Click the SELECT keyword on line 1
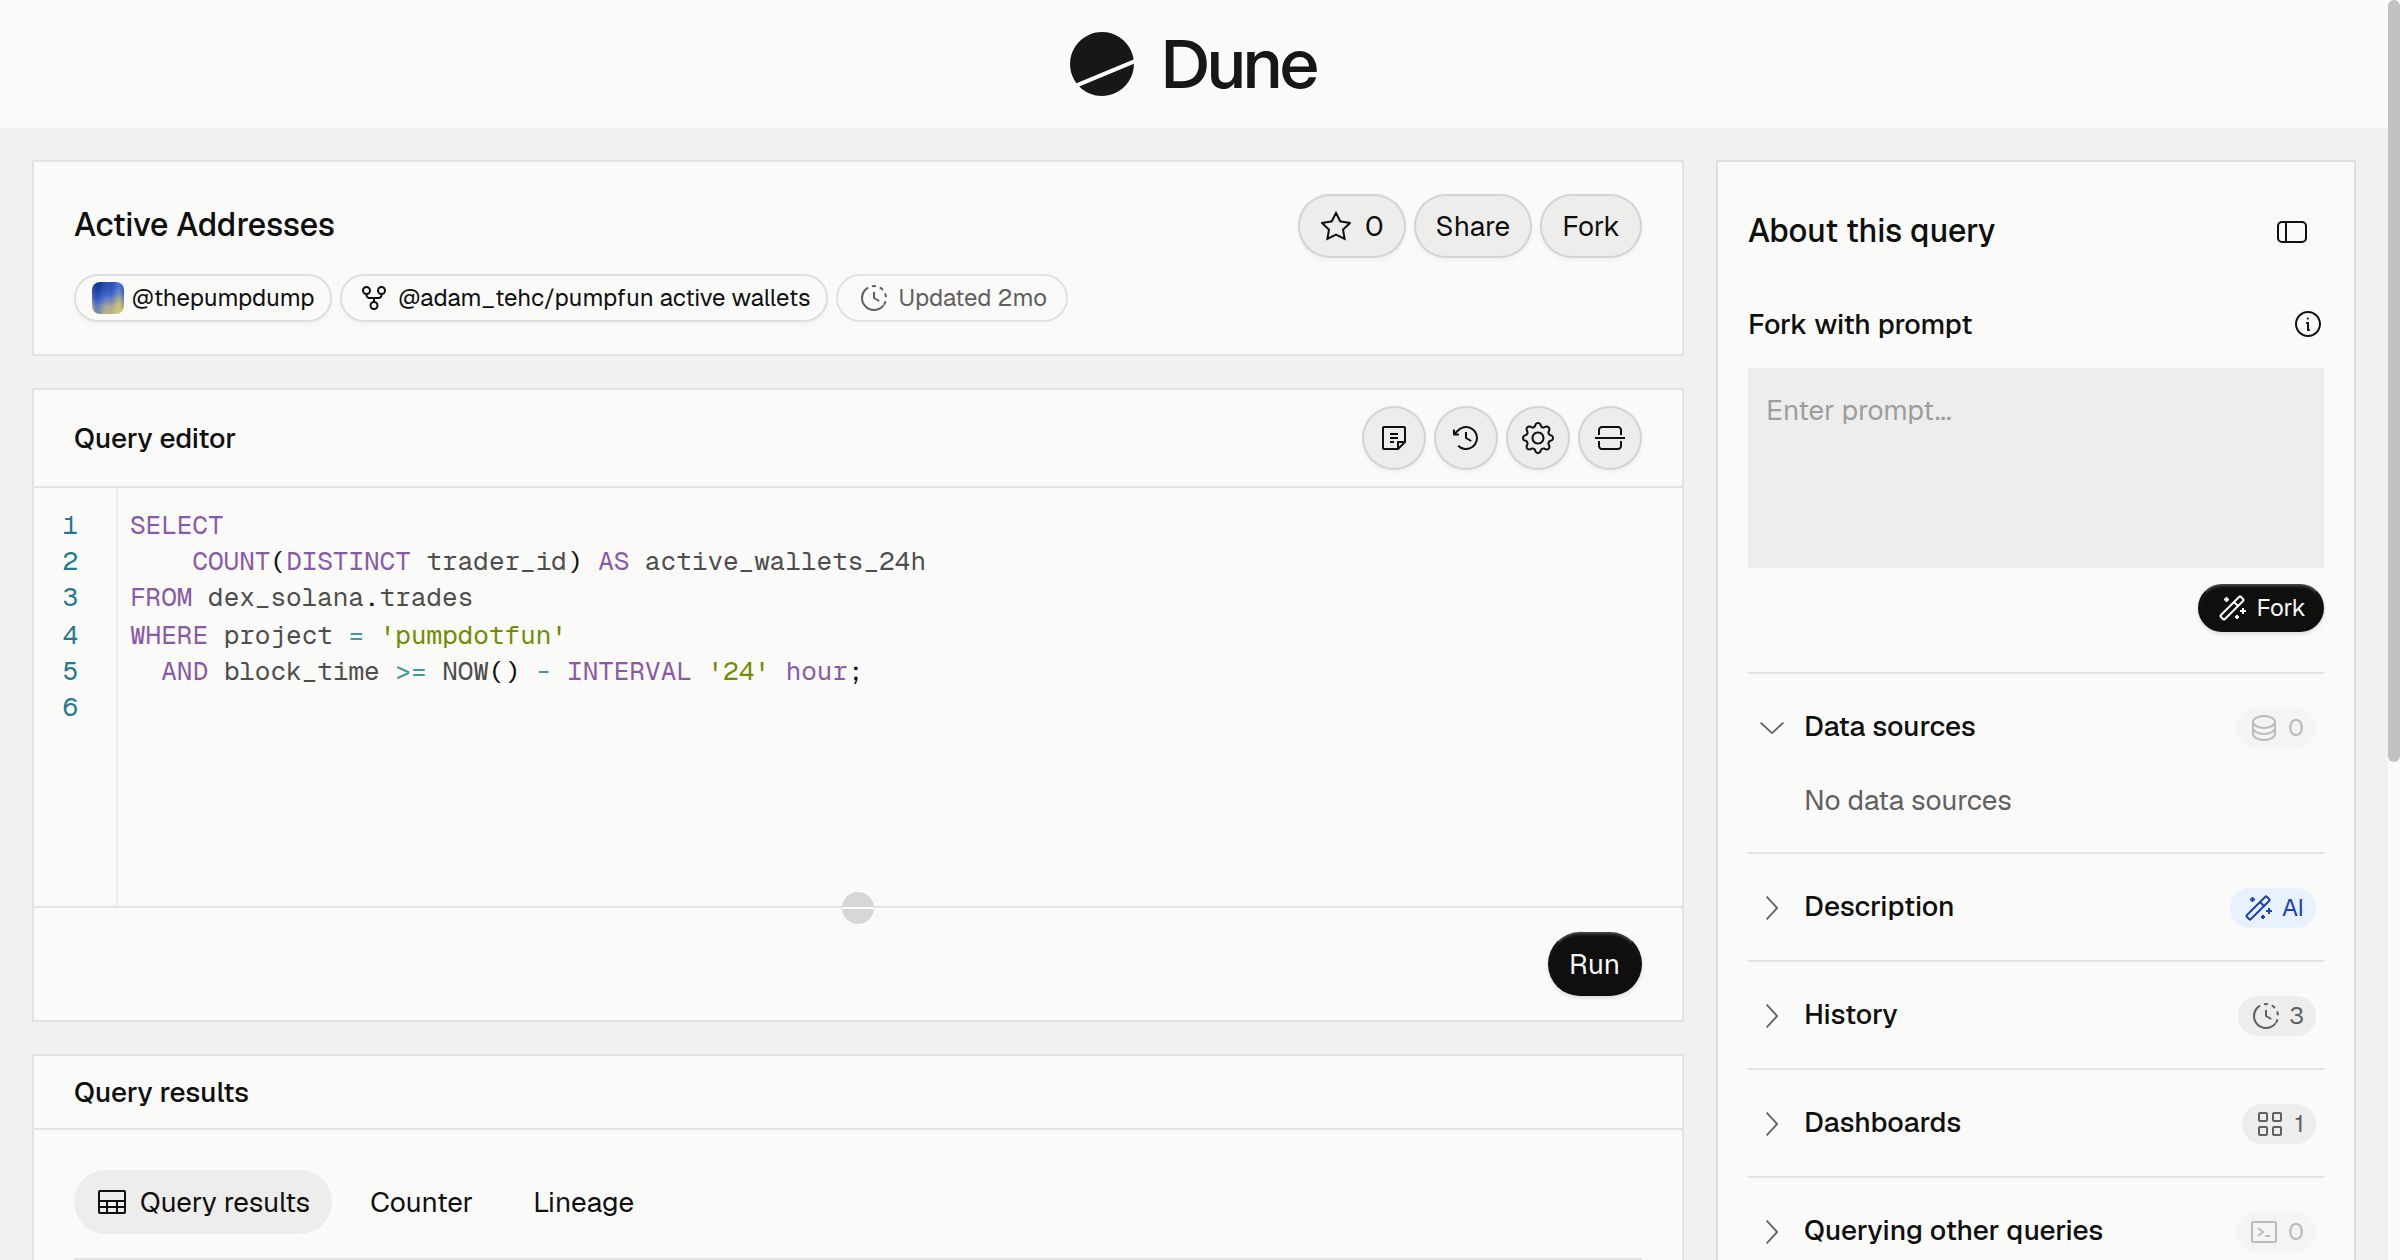The image size is (2400, 1260). click(177, 526)
